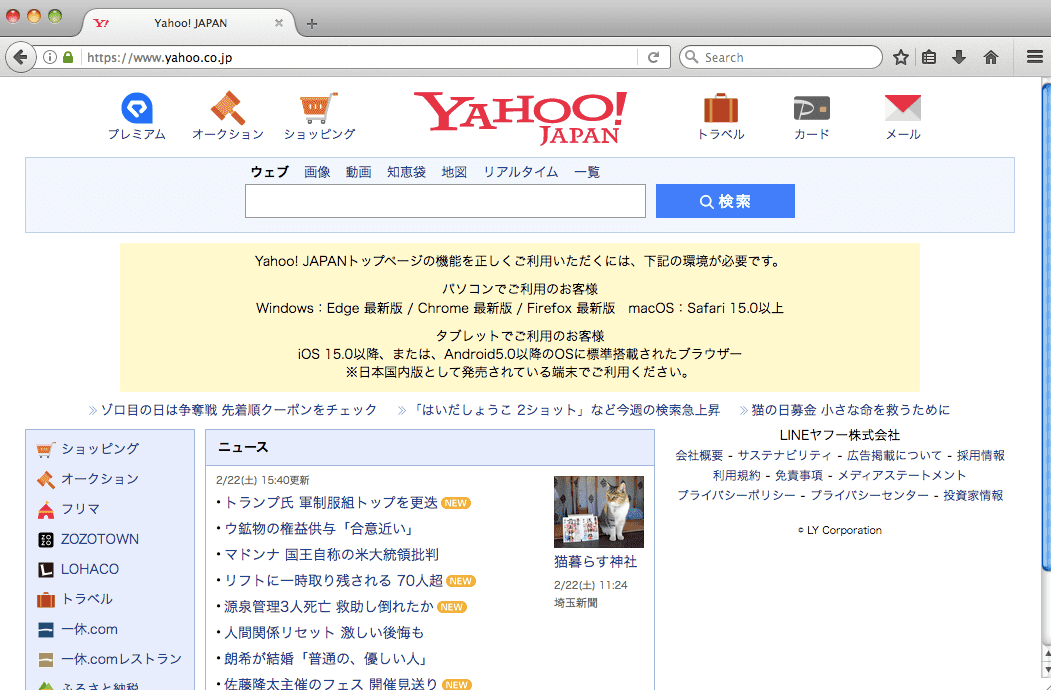Go to the browser home icon
This screenshot has height=690, width=1051.
tap(991, 57)
